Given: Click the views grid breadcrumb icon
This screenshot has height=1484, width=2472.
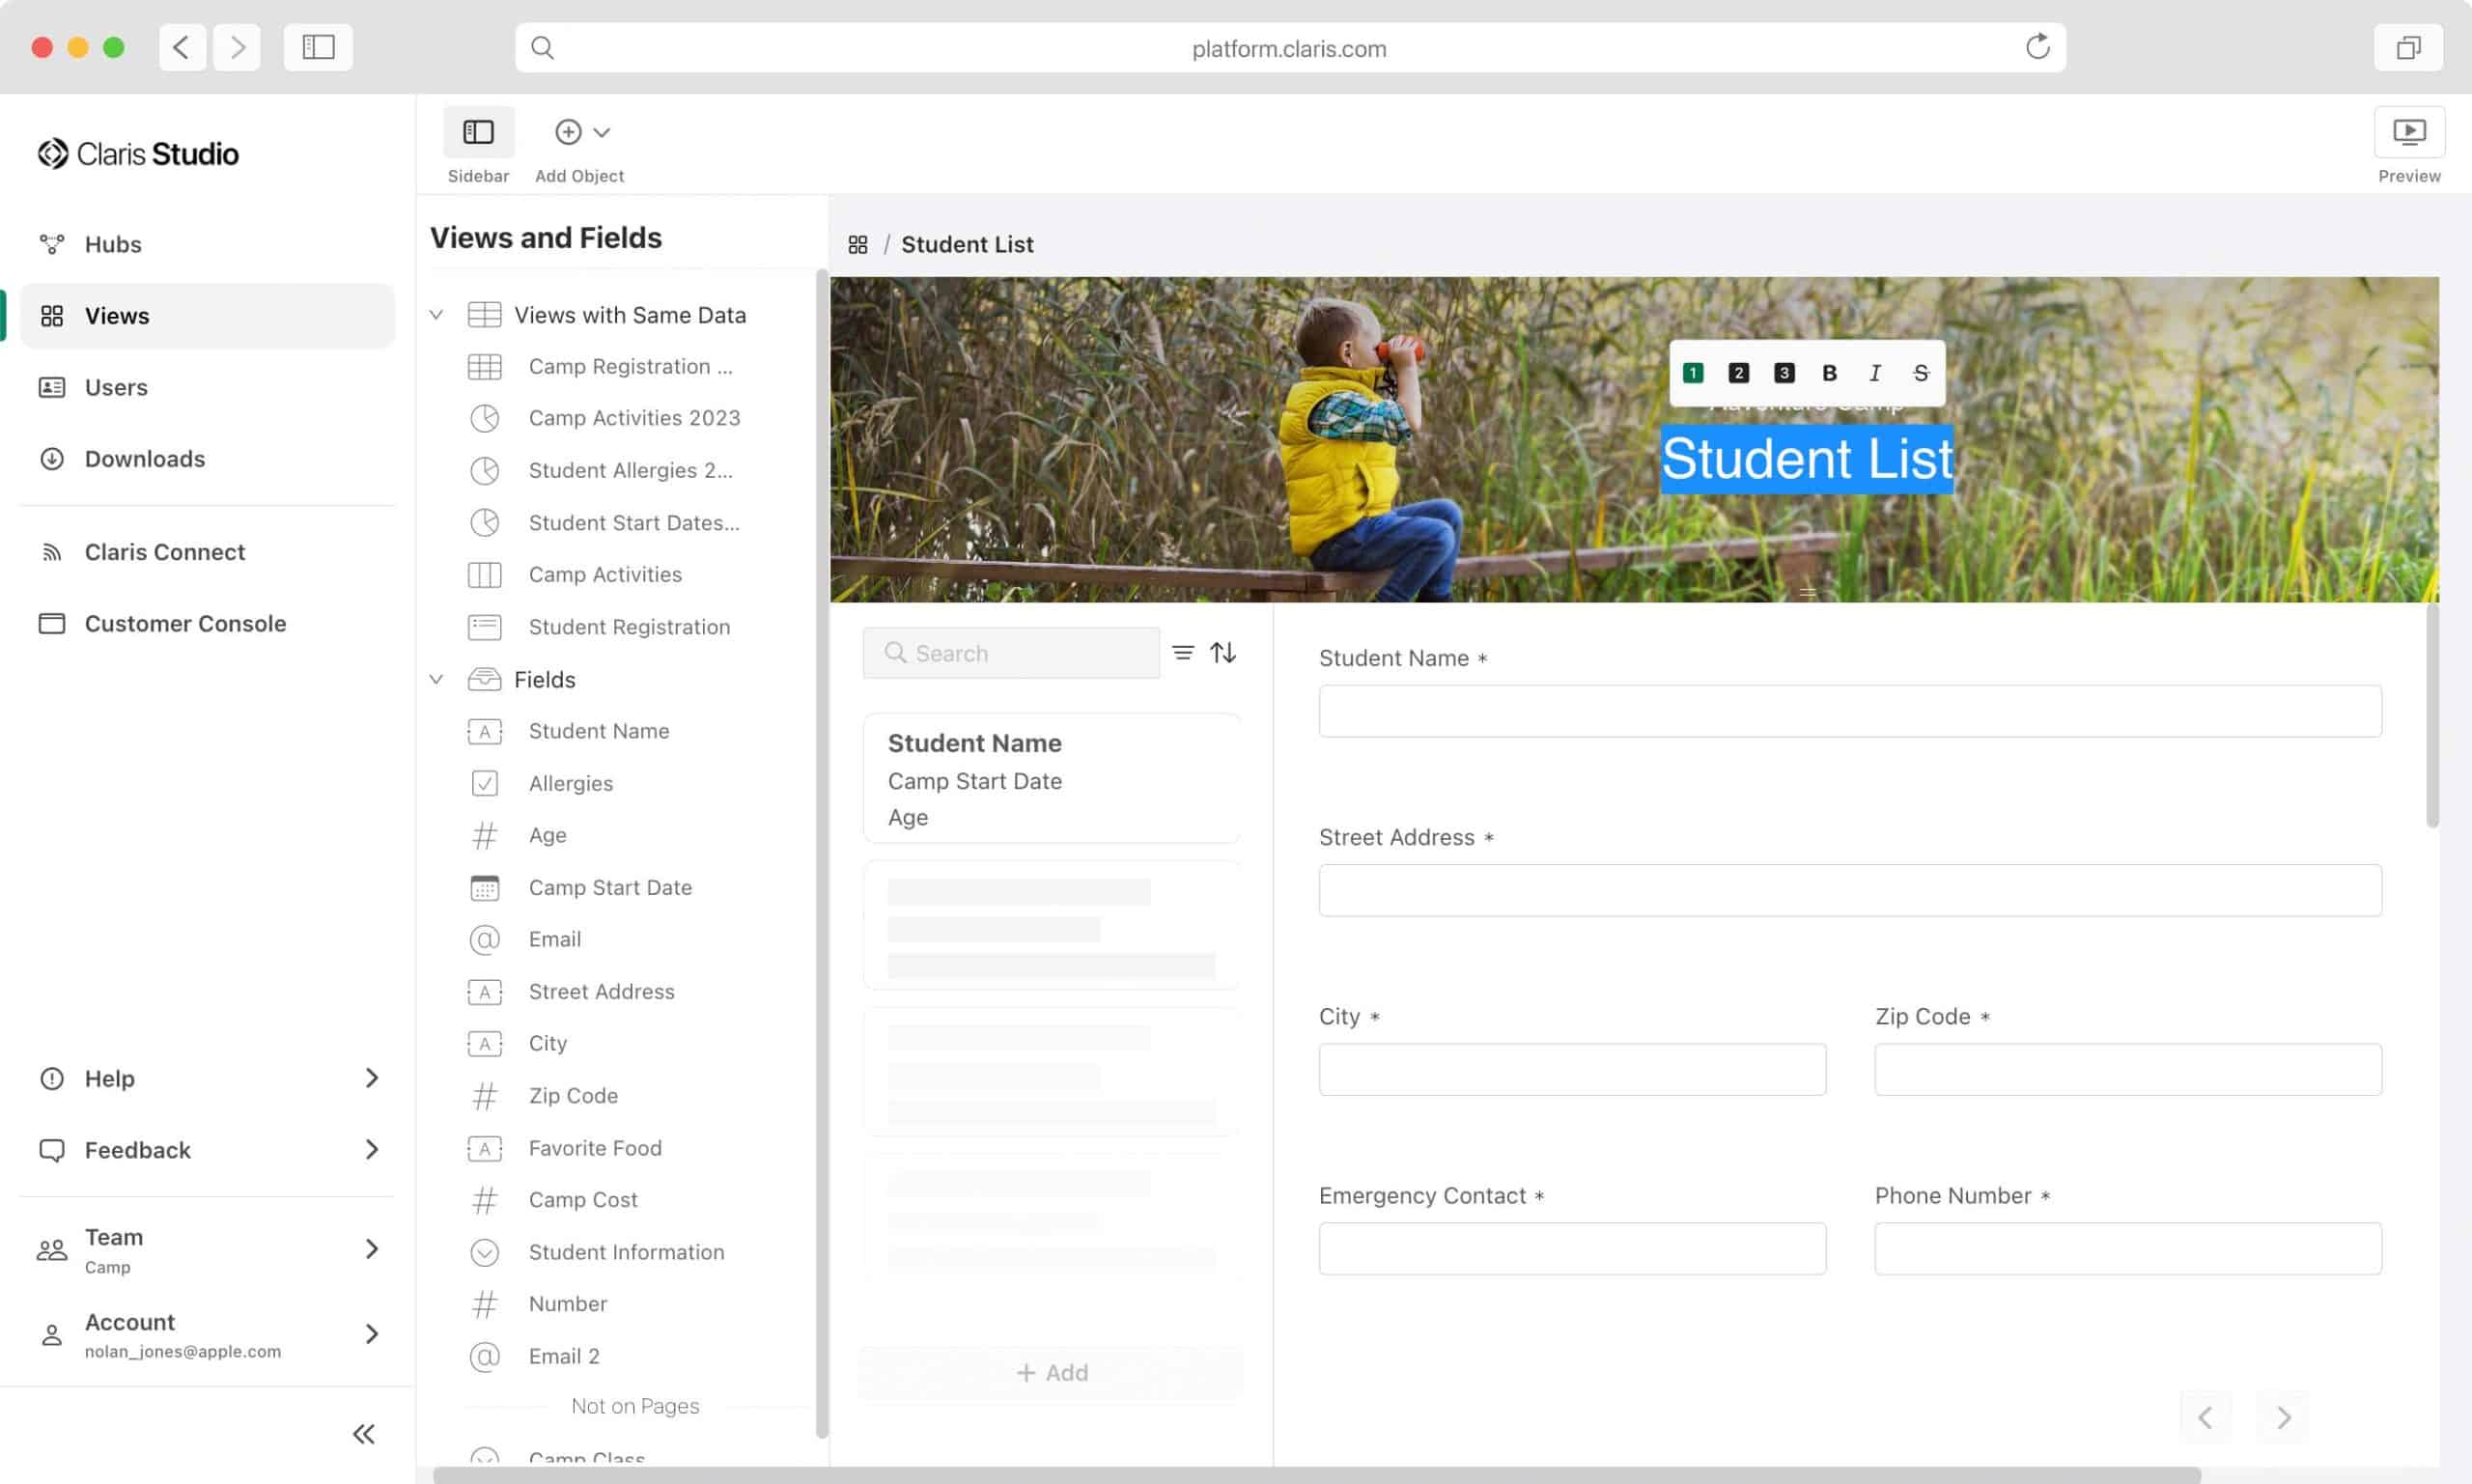Looking at the screenshot, I should (858, 245).
